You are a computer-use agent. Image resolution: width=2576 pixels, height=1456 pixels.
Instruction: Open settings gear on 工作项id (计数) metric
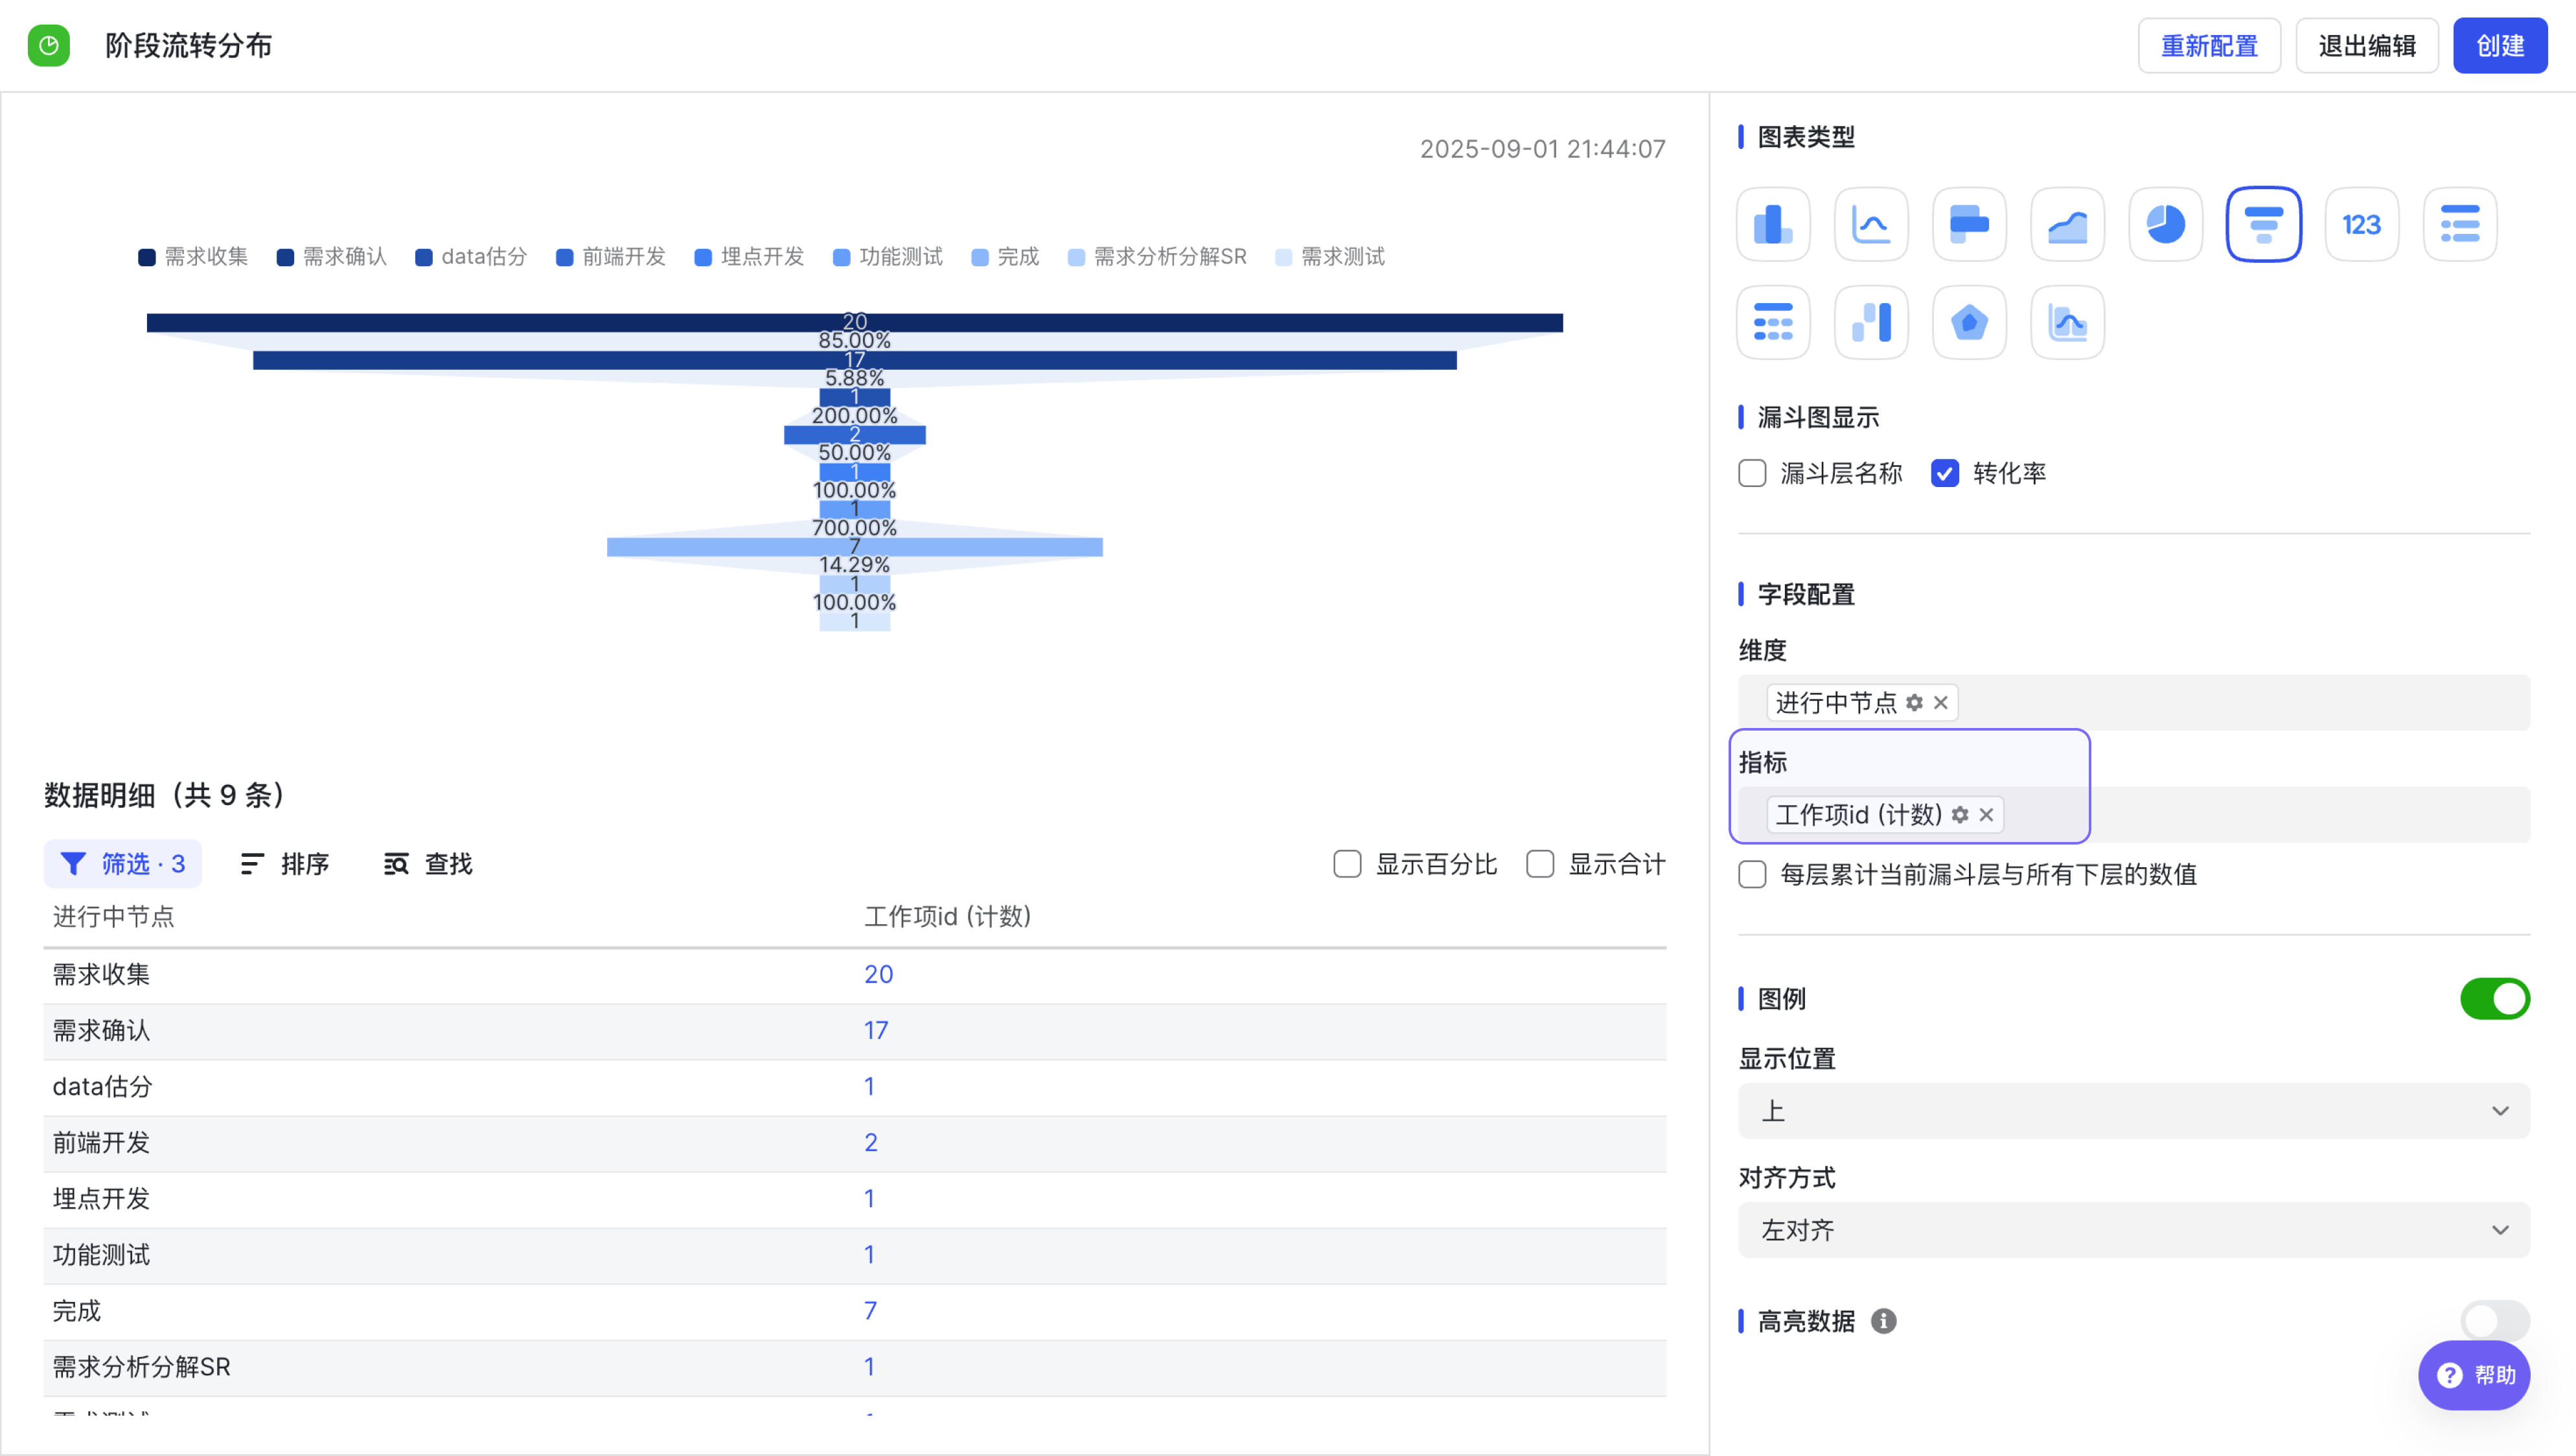point(1960,814)
